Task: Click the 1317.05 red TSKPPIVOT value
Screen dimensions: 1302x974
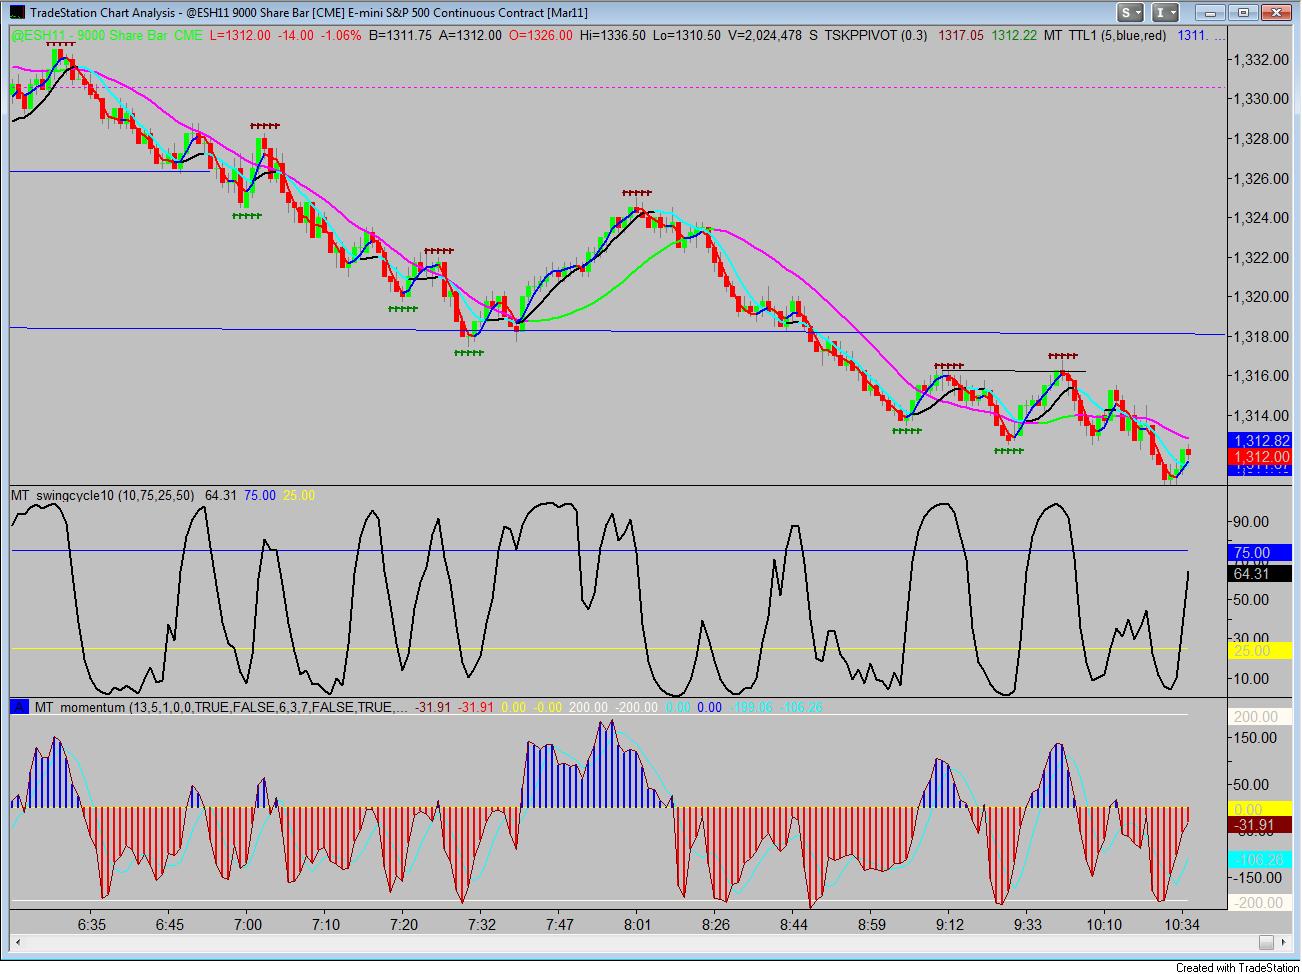Action: [960, 35]
